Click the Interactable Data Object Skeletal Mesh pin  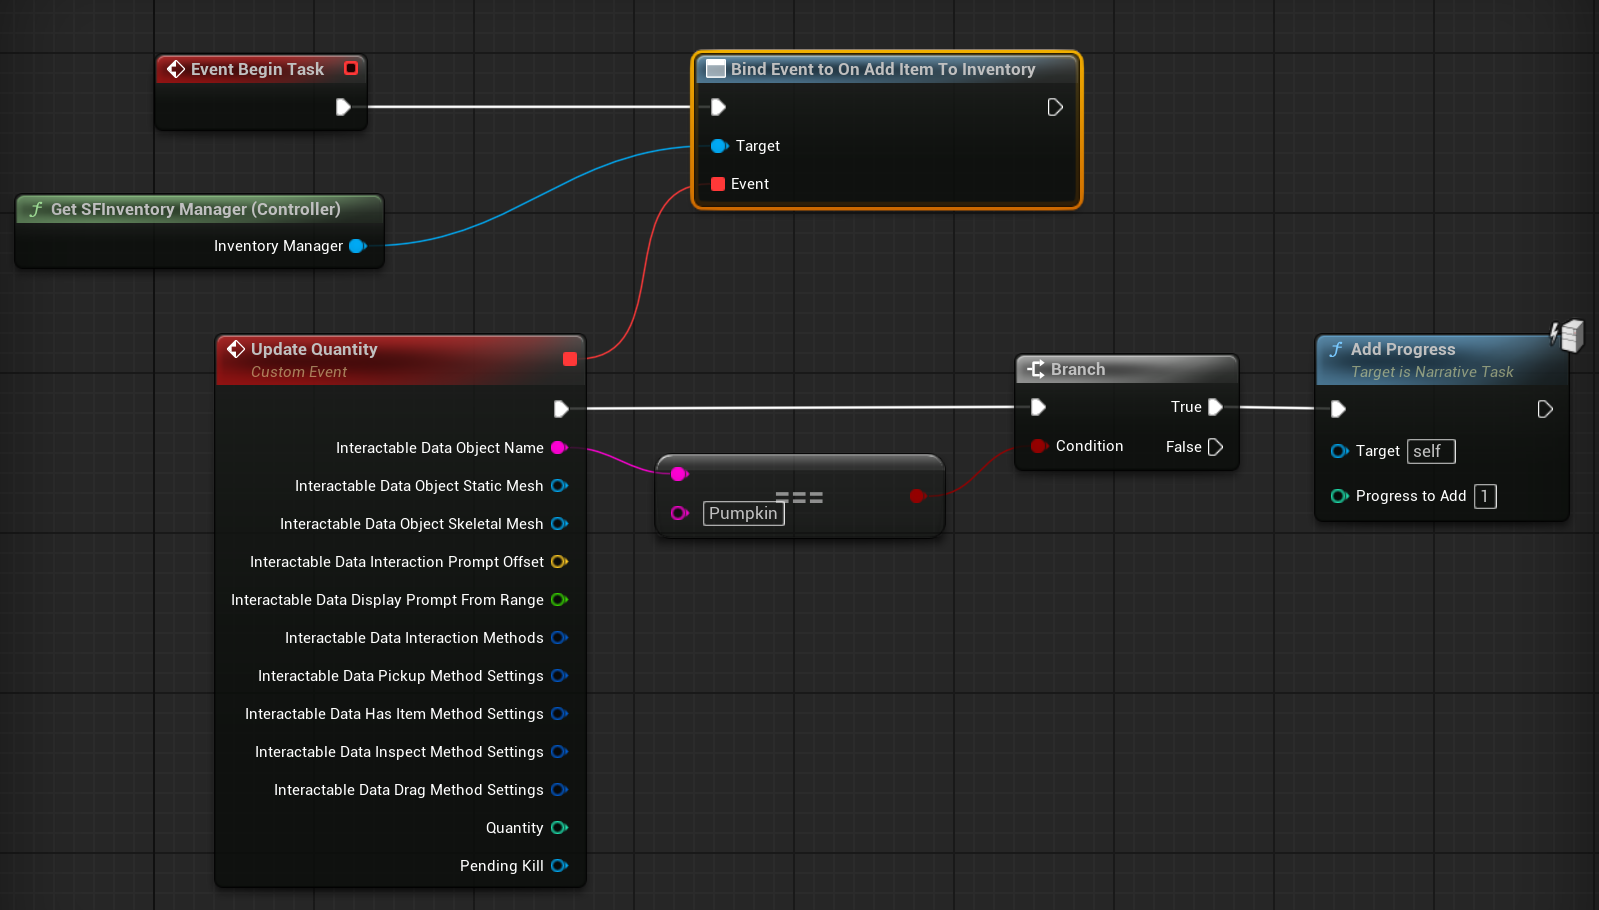tap(560, 524)
